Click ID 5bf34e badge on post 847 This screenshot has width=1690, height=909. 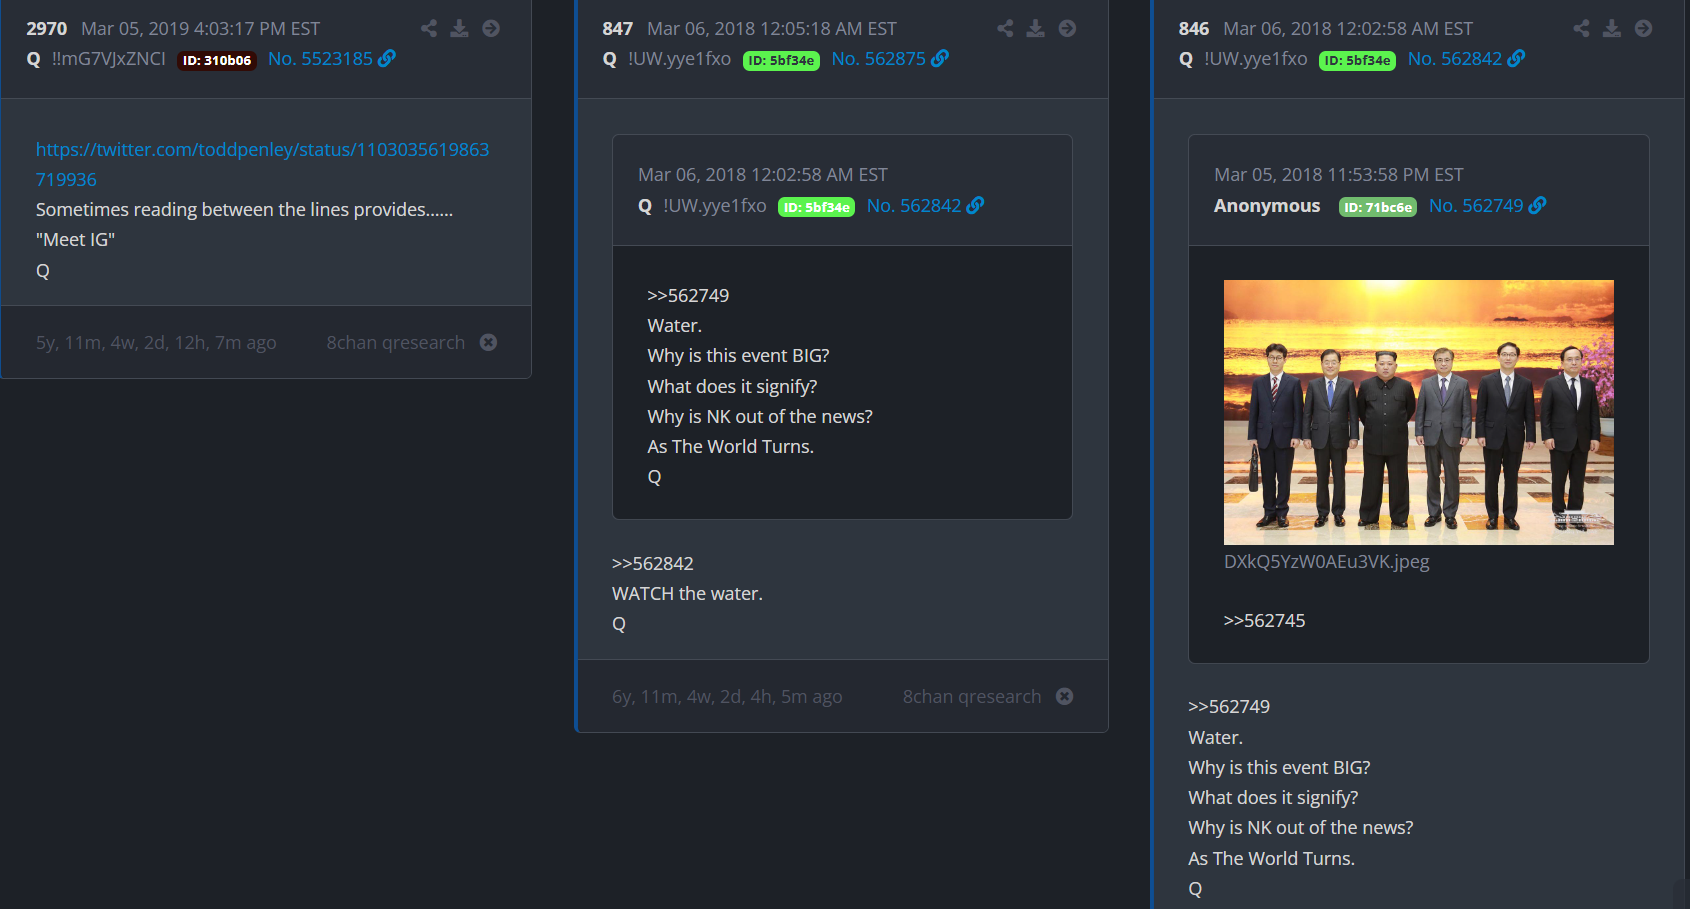click(781, 60)
